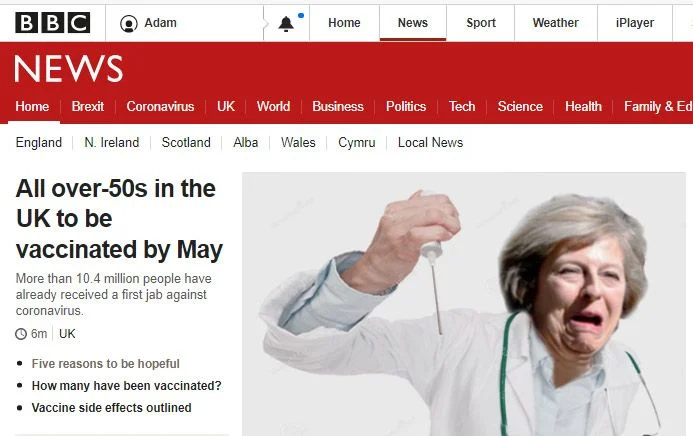This screenshot has width=693, height=436.
Task: Open the Politics section
Action: 406,106
